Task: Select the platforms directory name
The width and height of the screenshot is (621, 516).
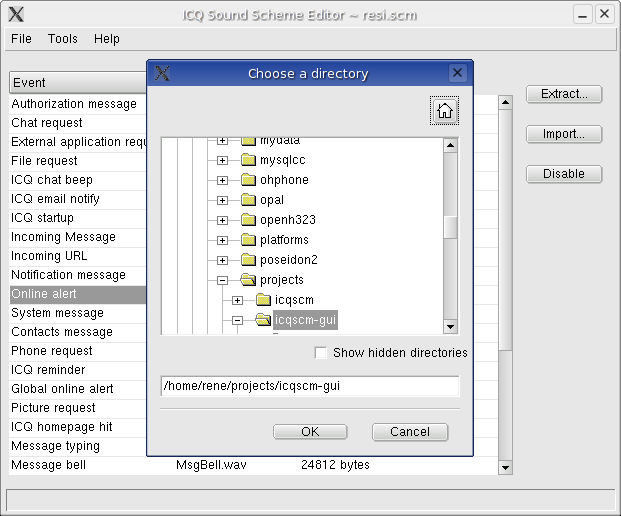Action: (284, 240)
